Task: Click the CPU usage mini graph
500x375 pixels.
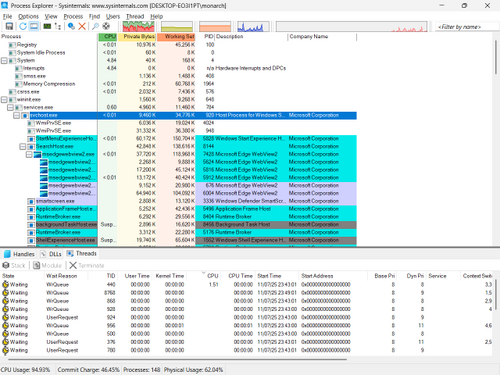Action: tap(138, 26)
